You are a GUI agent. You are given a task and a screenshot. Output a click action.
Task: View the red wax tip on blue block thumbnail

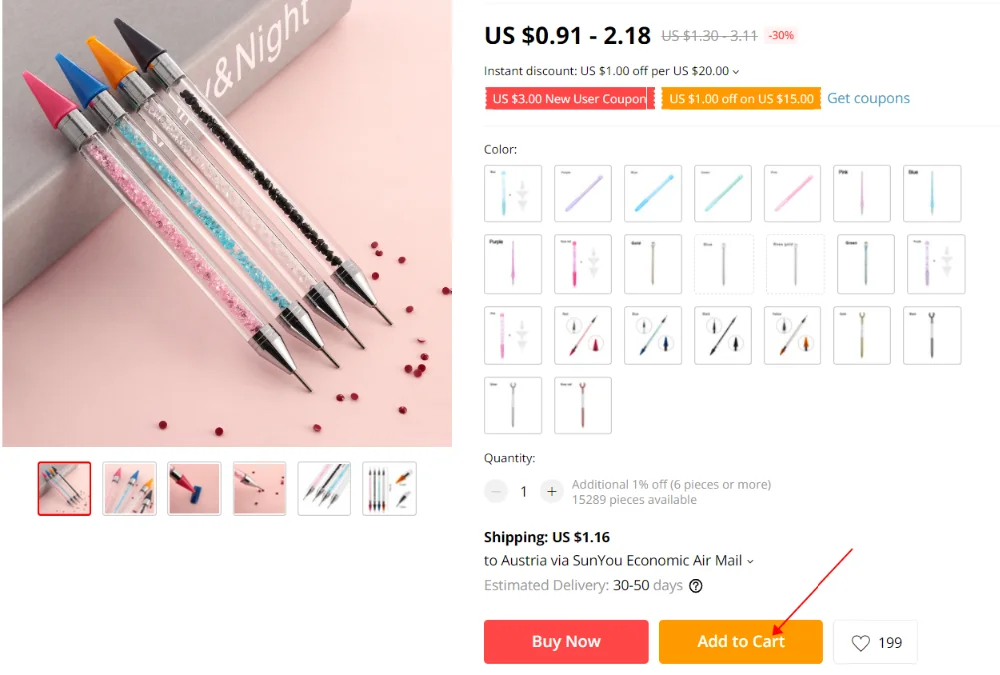tap(195, 489)
